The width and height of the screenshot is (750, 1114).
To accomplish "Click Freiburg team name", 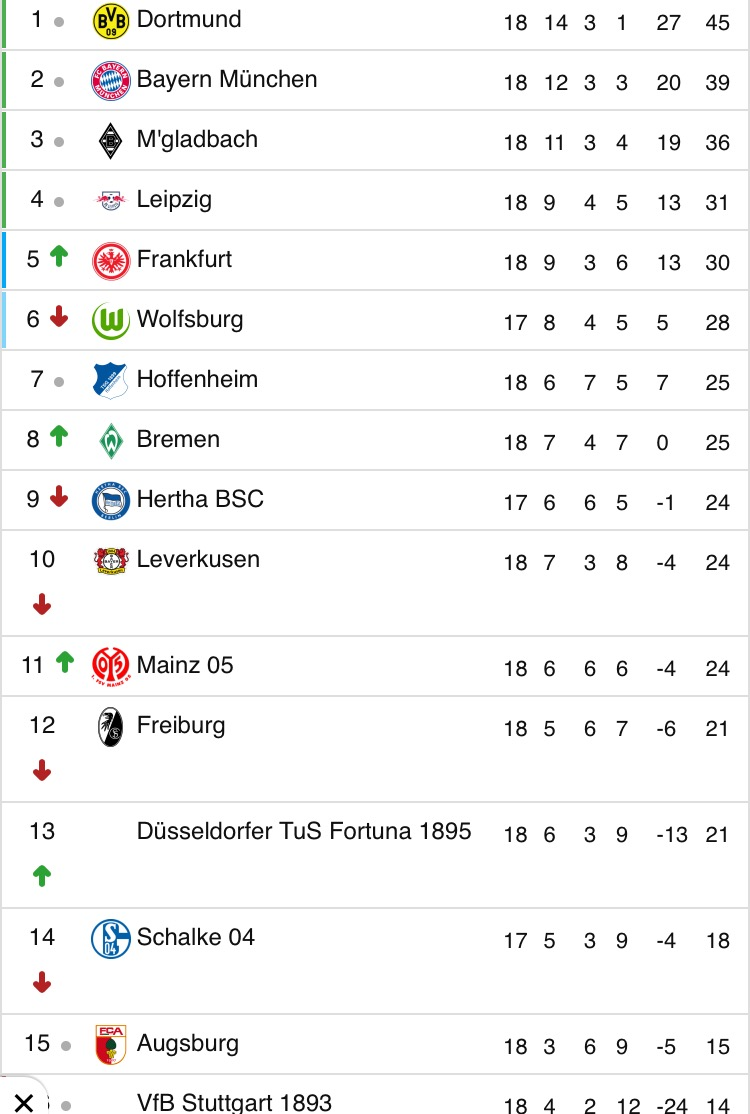I will click(x=181, y=725).
